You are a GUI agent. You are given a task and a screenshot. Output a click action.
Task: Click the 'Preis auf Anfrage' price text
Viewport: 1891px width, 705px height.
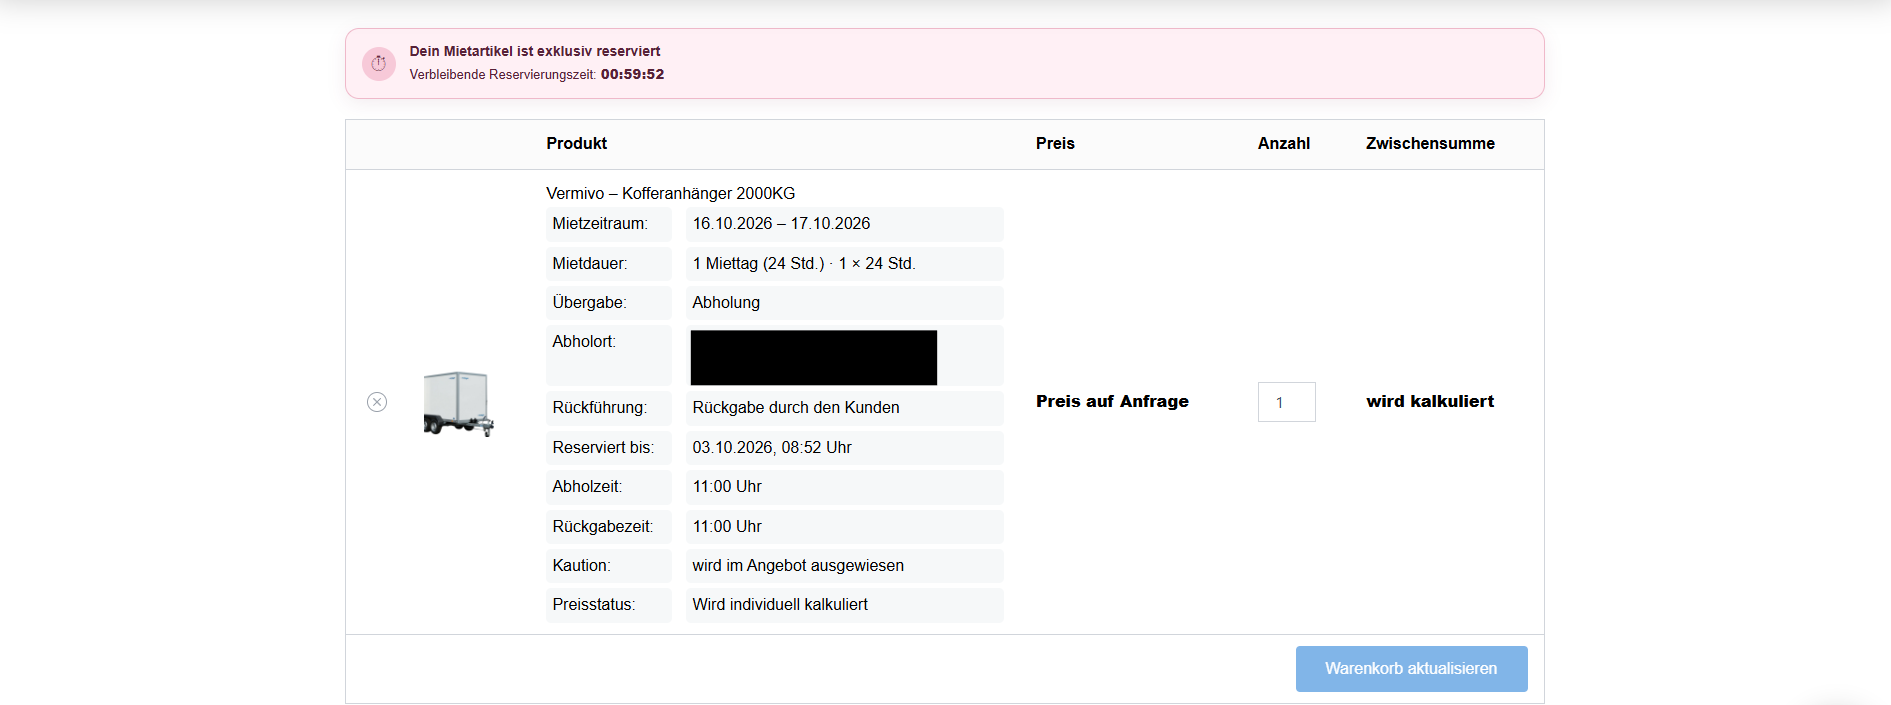1112,402
